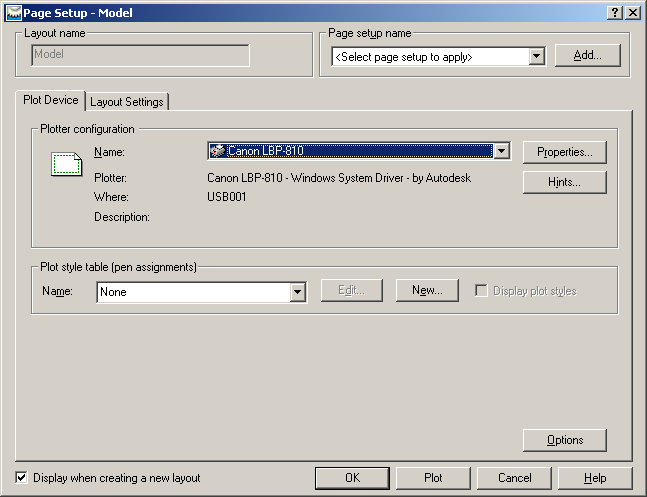The width and height of the screenshot is (647, 497).
Task: Click the Help button
Action: [x=595, y=478]
